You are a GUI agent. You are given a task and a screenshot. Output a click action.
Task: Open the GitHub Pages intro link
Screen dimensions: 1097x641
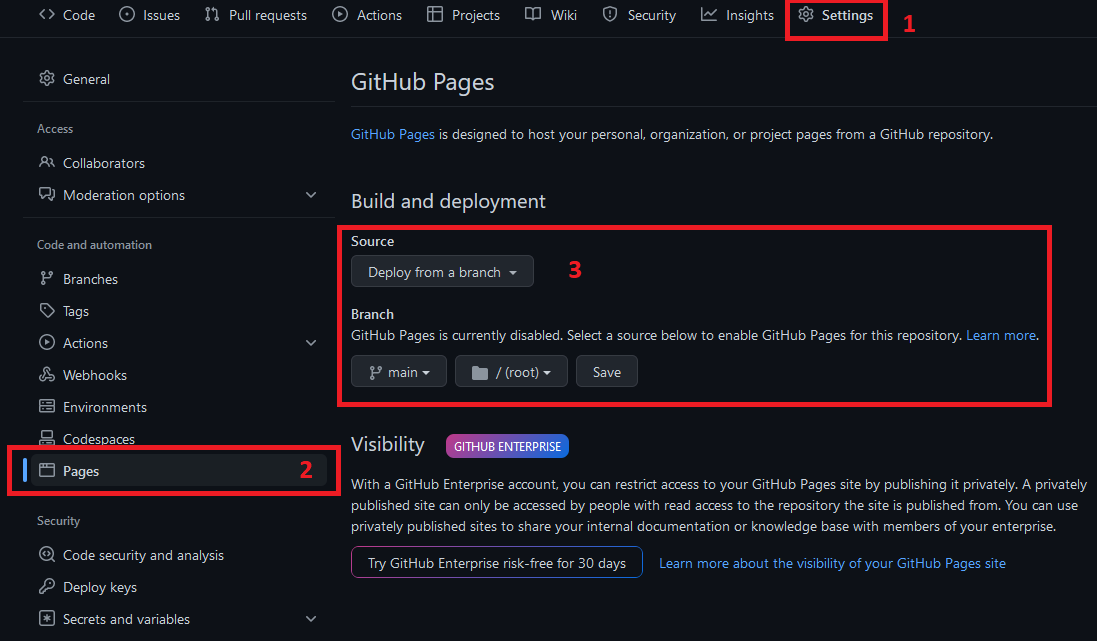tap(392, 134)
